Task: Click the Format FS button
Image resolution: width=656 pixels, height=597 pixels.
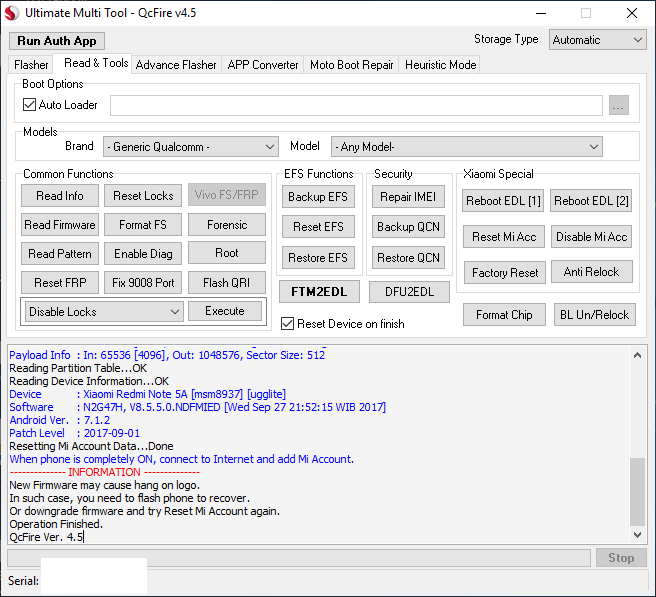Action: 143,225
